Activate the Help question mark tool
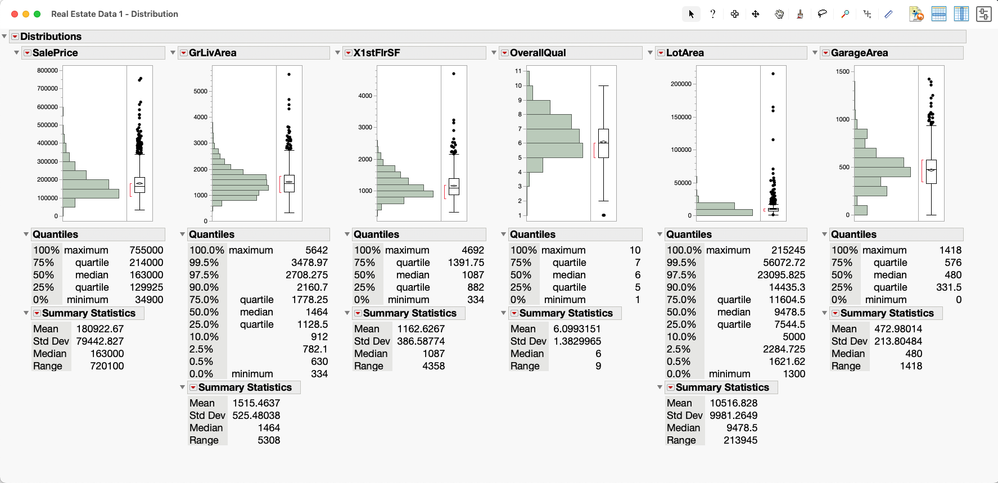Image resolution: width=998 pixels, height=483 pixels. [x=712, y=14]
